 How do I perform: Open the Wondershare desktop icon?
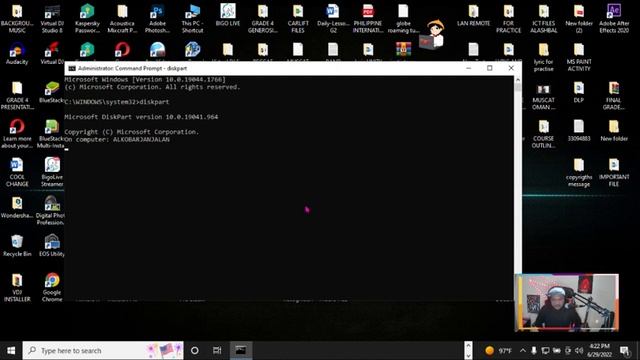coord(17,207)
